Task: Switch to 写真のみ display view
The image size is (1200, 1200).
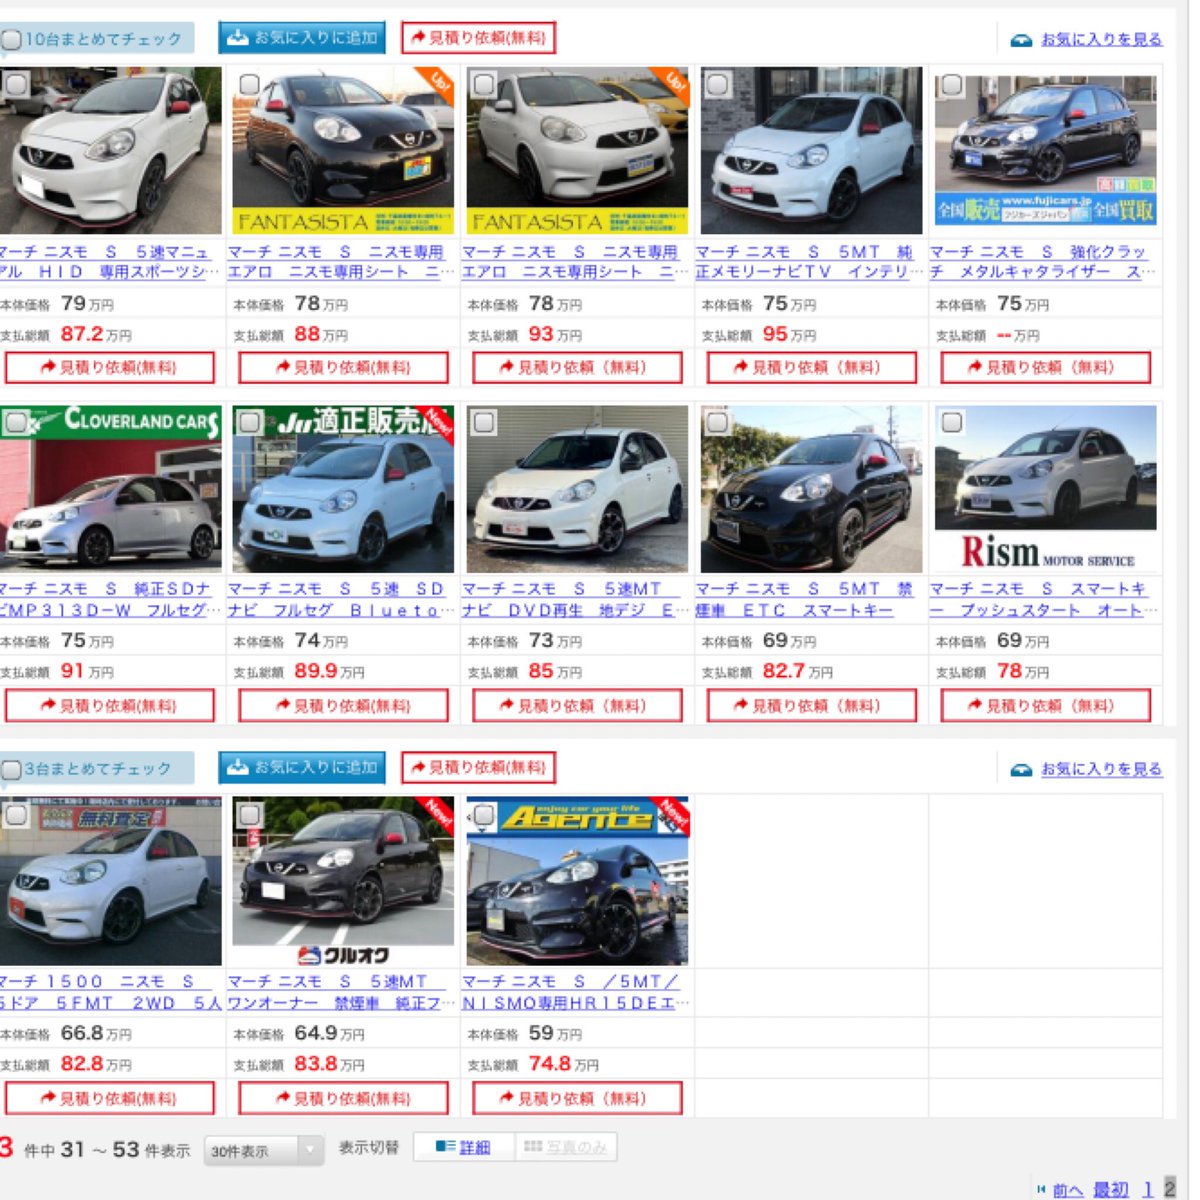Action: [x=566, y=1147]
